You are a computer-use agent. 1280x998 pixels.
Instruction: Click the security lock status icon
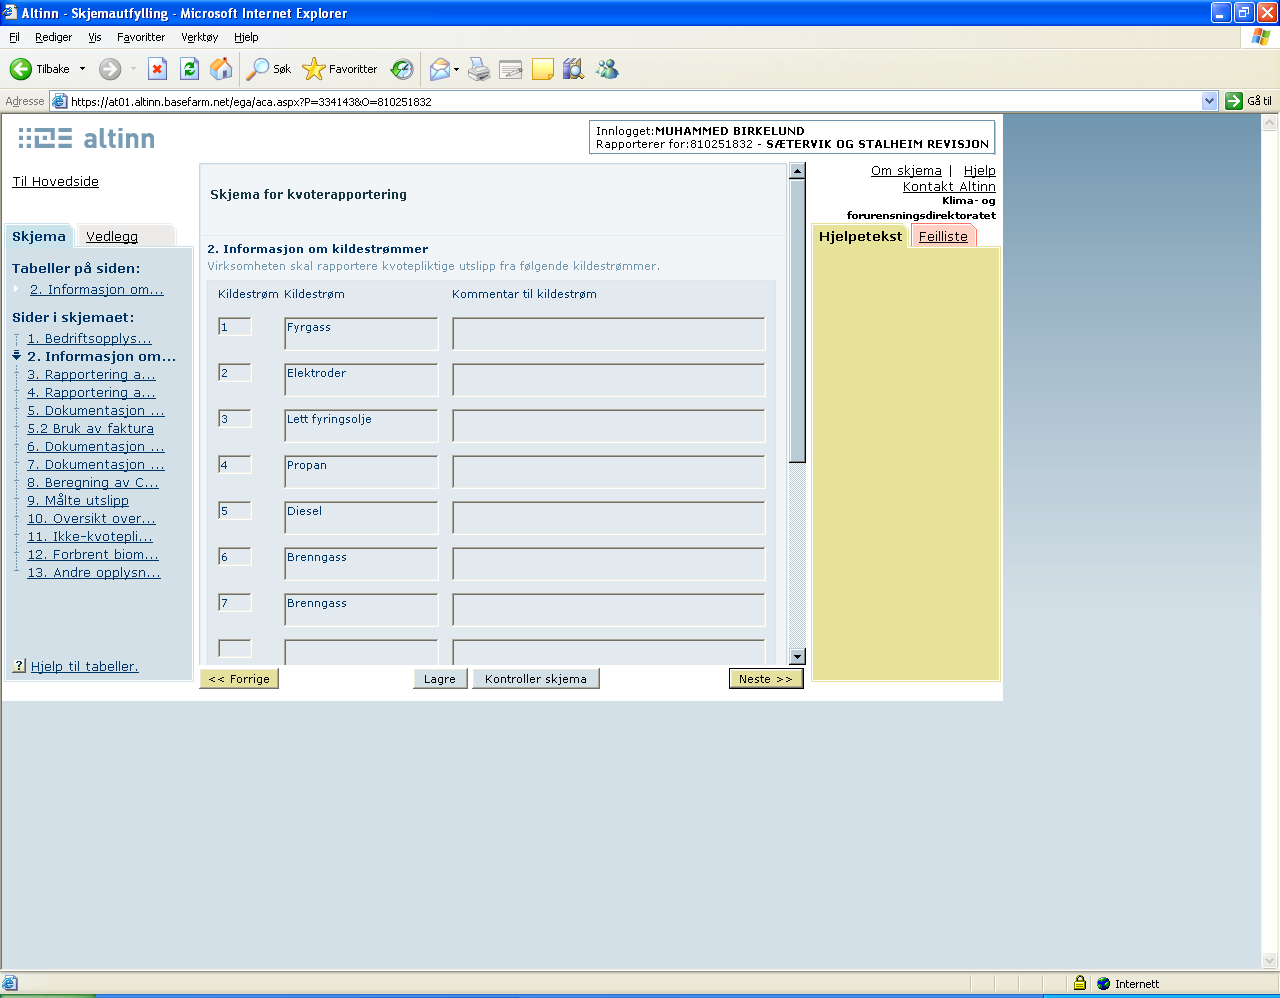(x=1080, y=983)
